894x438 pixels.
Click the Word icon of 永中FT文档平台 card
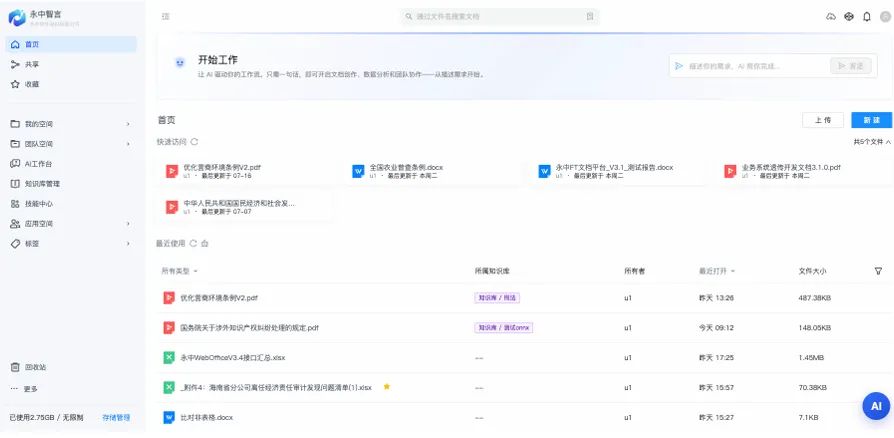tap(544, 171)
